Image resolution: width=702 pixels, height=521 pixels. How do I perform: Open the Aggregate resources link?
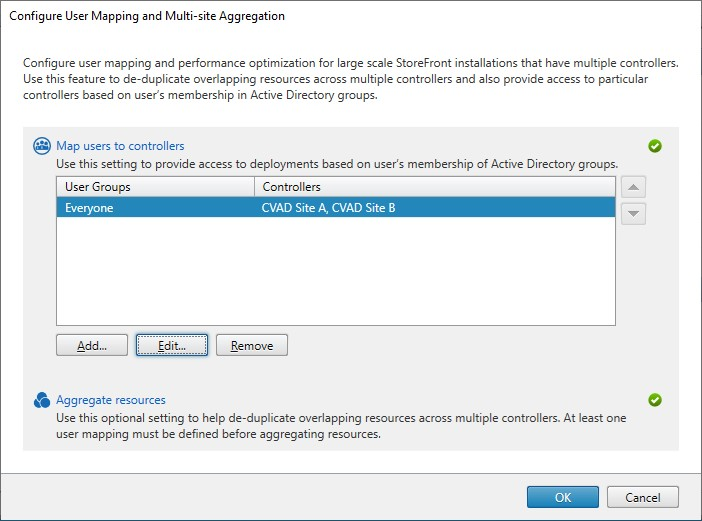click(110, 400)
